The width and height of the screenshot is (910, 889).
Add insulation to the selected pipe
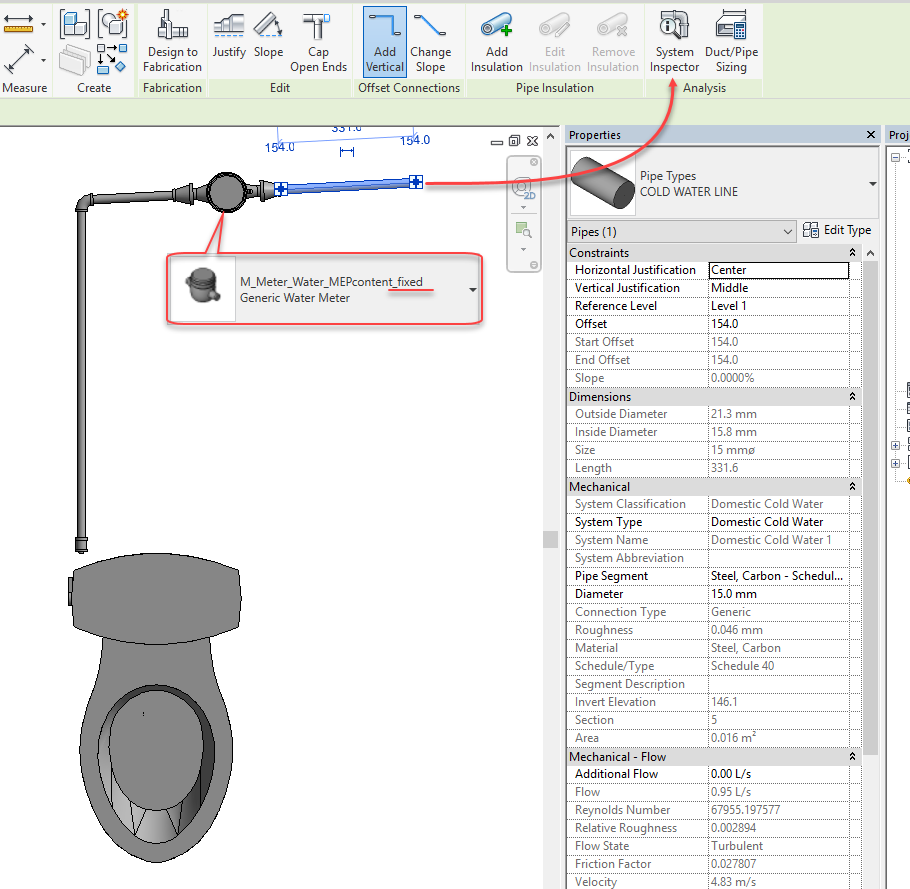click(x=496, y=41)
